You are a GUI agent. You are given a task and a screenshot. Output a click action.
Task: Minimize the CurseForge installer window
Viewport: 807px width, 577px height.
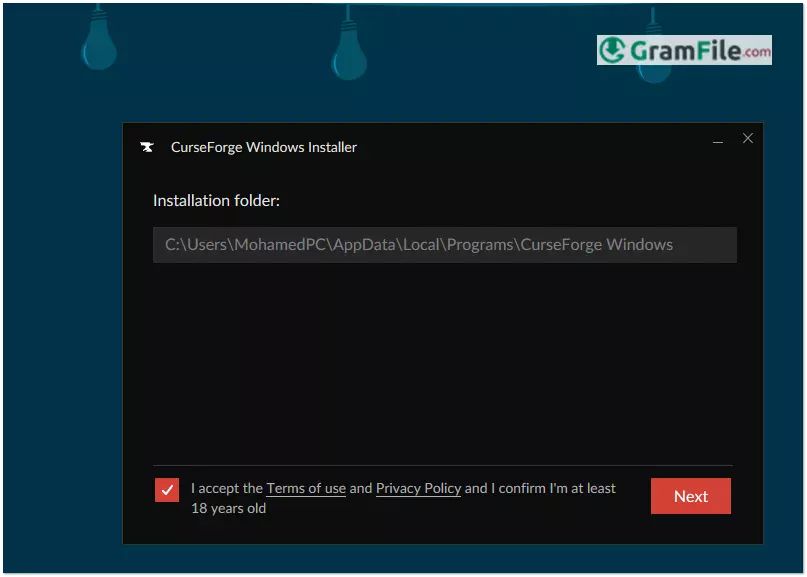[x=718, y=142]
